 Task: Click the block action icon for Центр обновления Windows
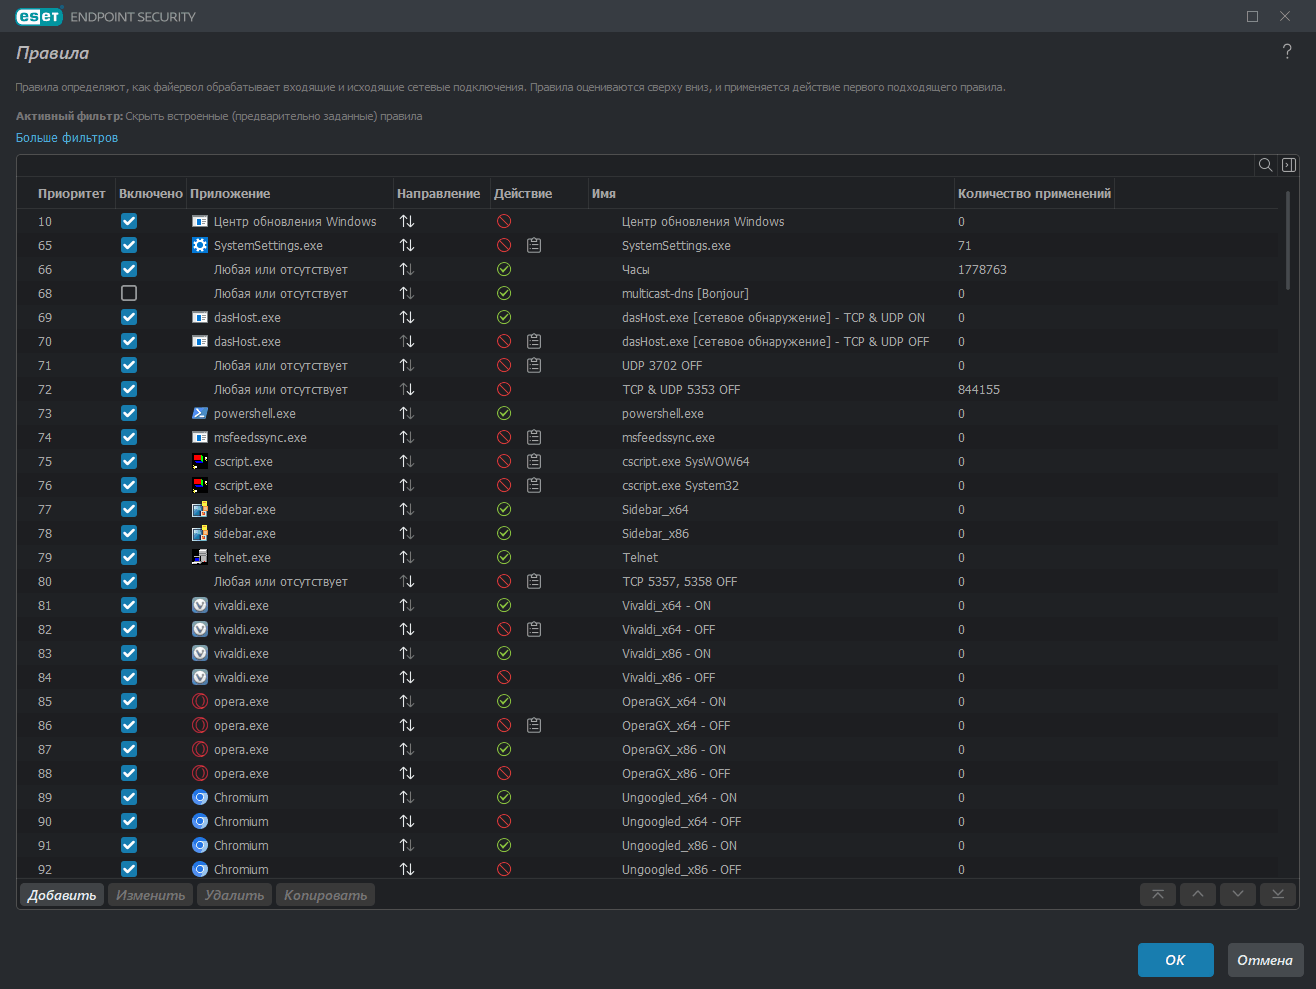504,221
